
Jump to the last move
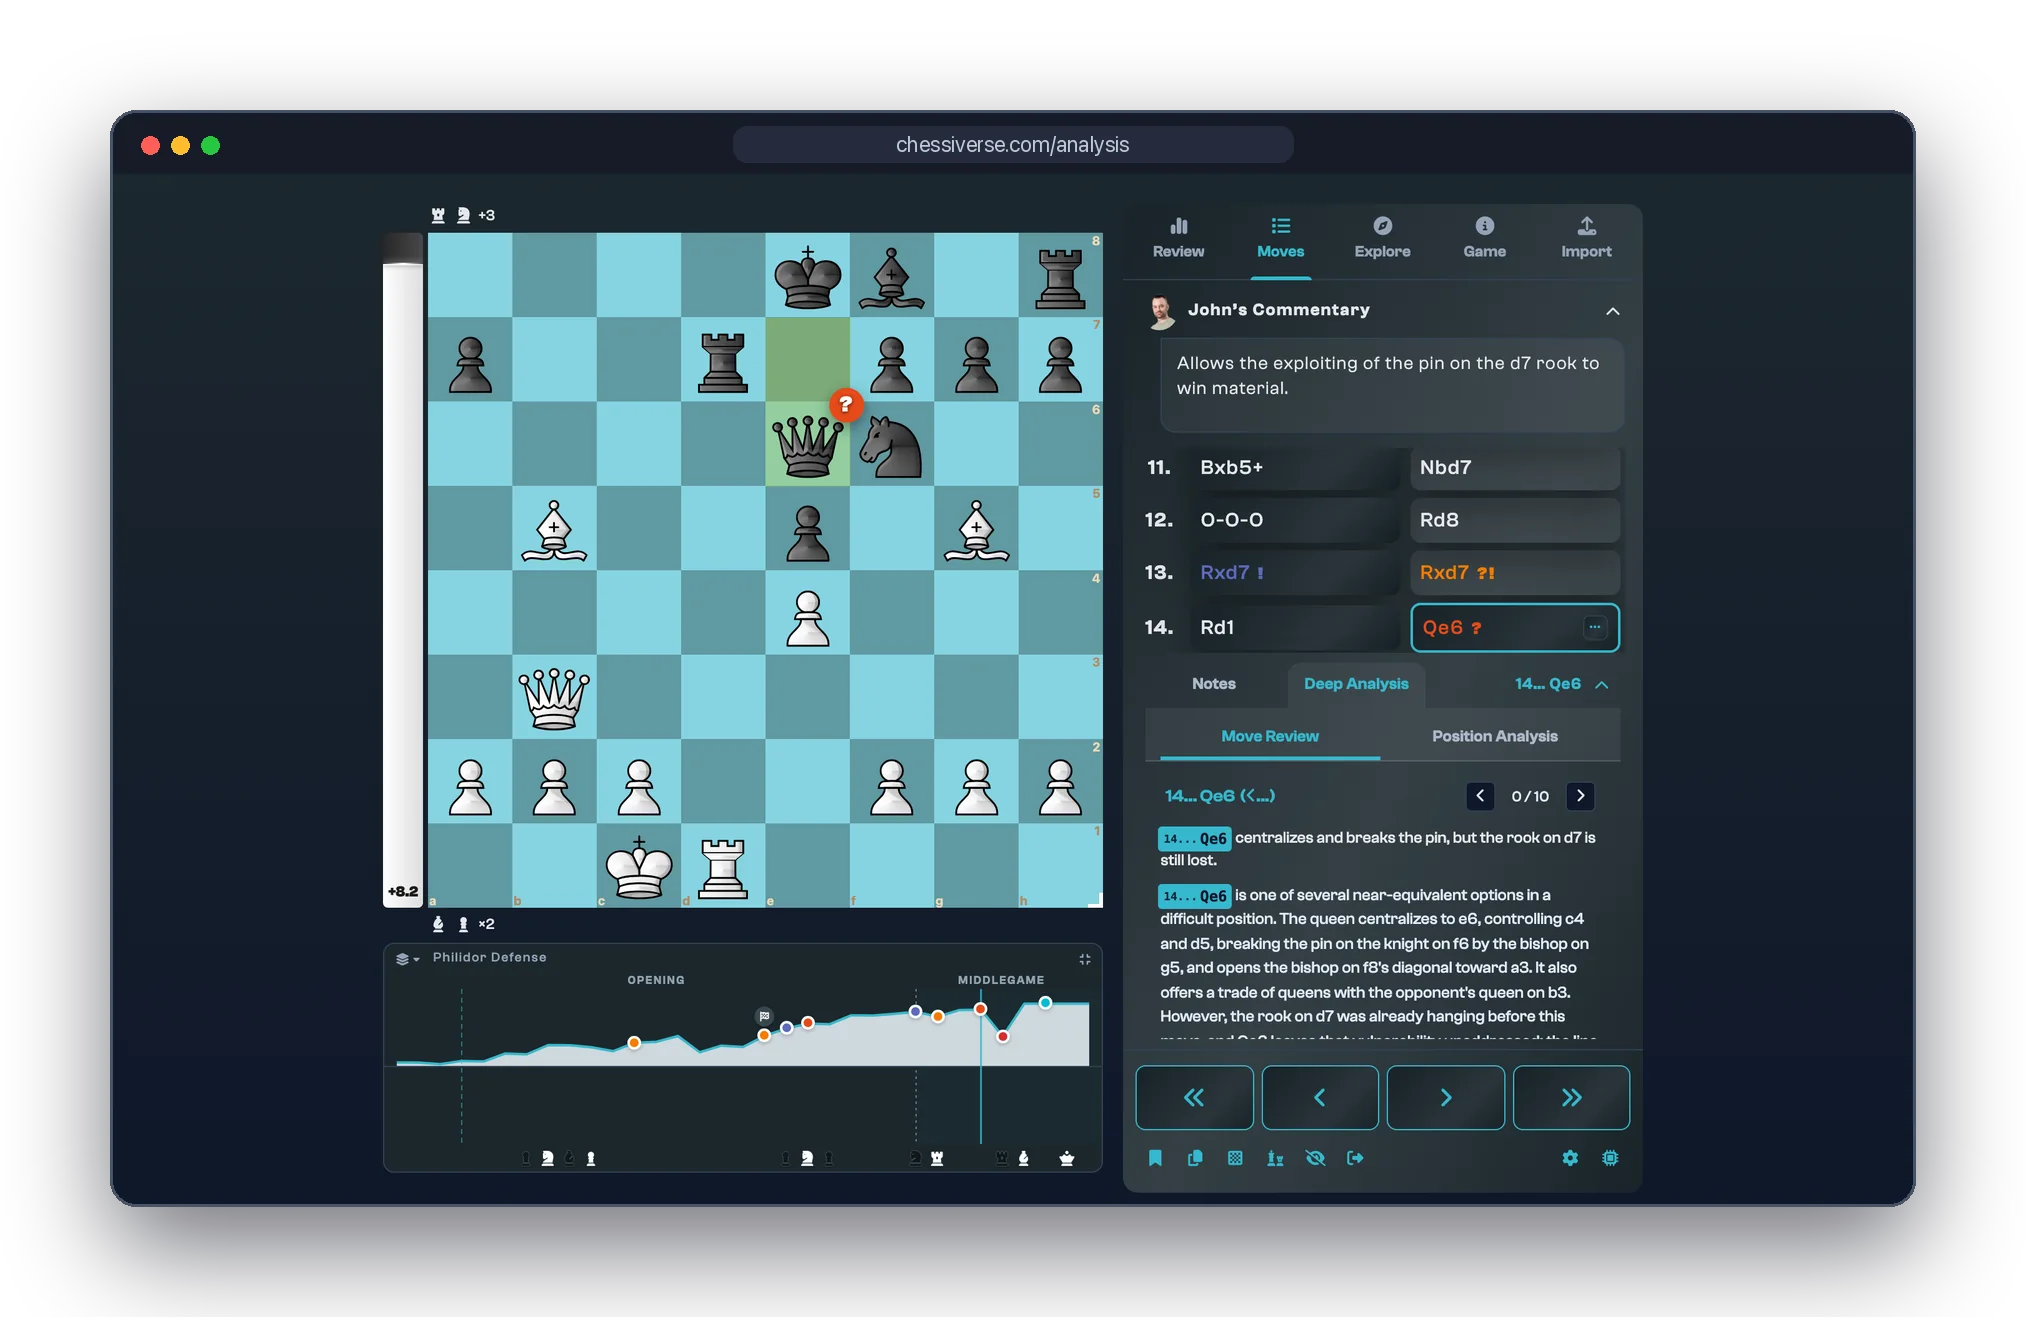tap(1571, 1097)
